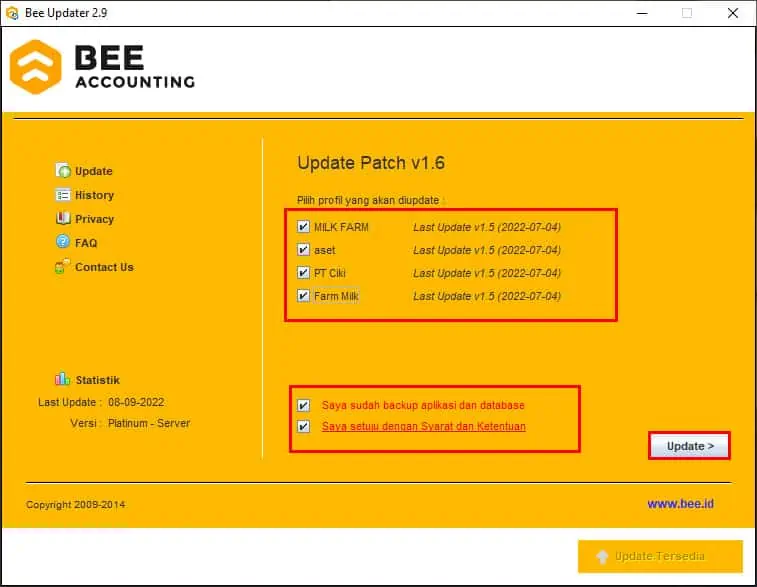Click the FAQ question mark icon
Image resolution: width=757 pixels, height=587 pixels.
point(63,241)
